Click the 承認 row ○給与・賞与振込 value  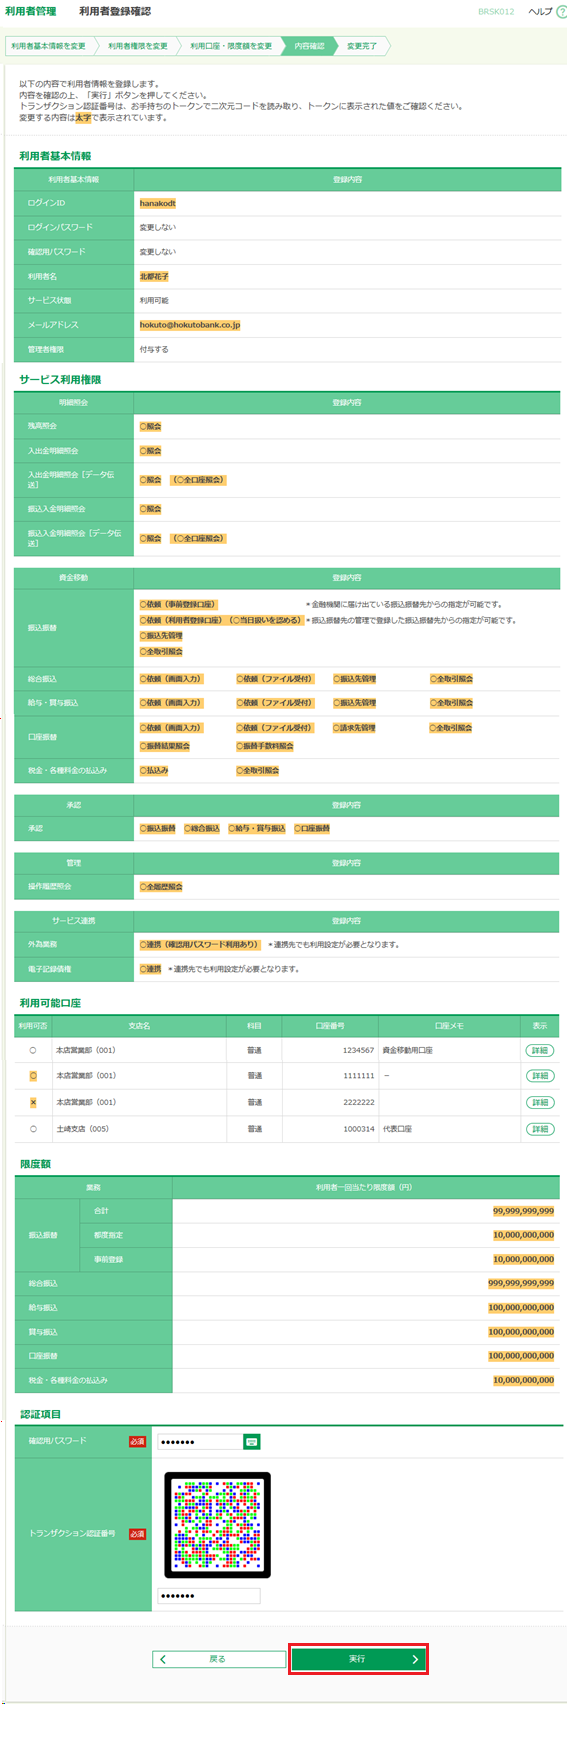tap(257, 828)
